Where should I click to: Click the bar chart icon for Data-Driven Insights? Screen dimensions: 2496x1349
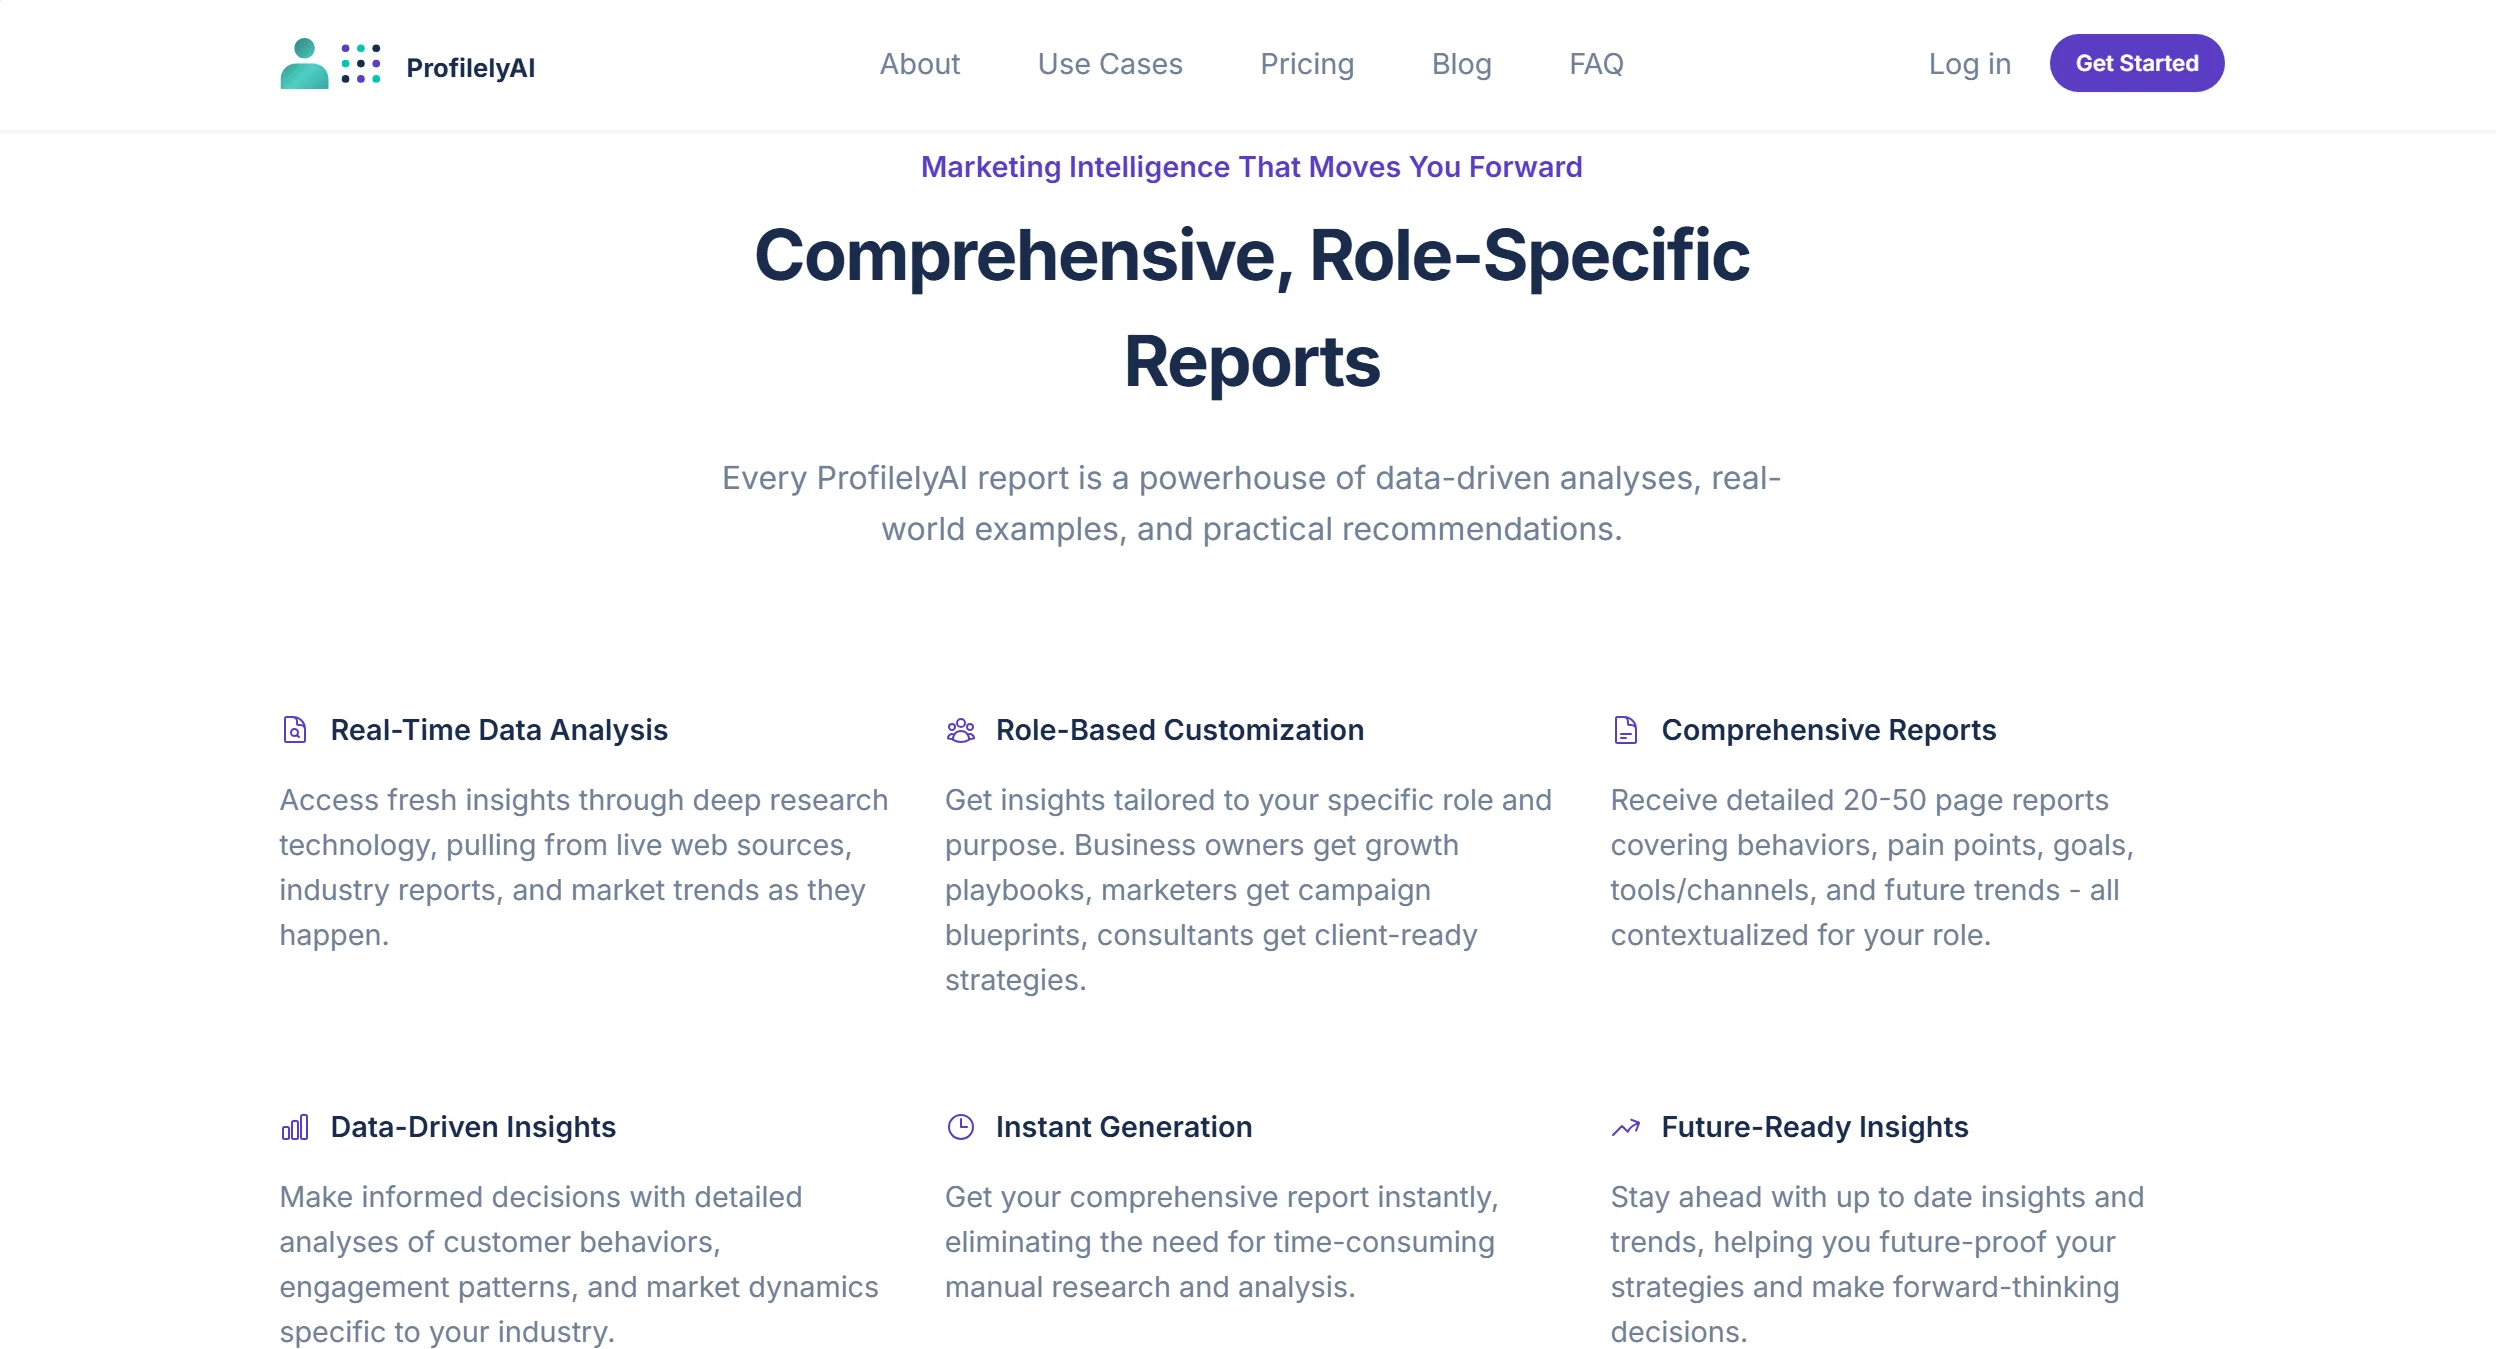click(x=294, y=1128)
